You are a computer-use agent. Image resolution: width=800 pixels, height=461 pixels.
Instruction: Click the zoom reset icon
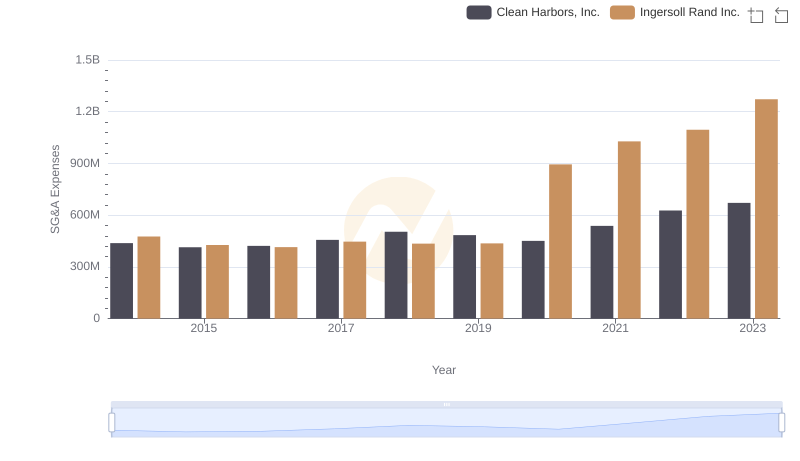coord(781,15)
